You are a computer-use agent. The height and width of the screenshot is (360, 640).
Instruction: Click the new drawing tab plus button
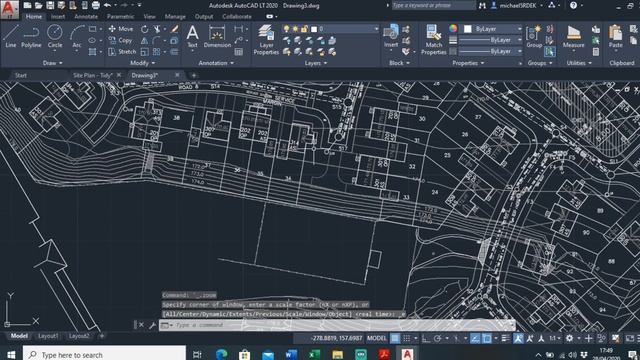point(193,76)
